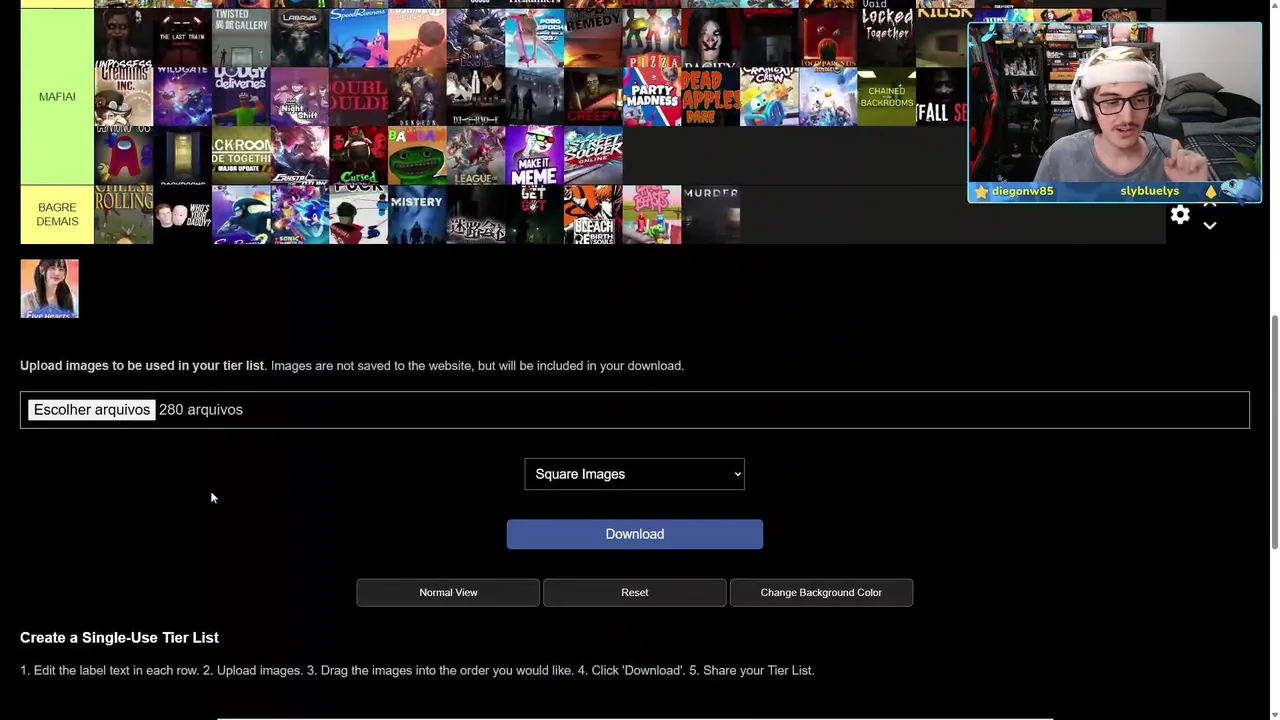The width and height of the screenshot is (1280, 720).
Task: Select the MAFIA! tier label
Action: pyautogui.click(x=57, y=96)
